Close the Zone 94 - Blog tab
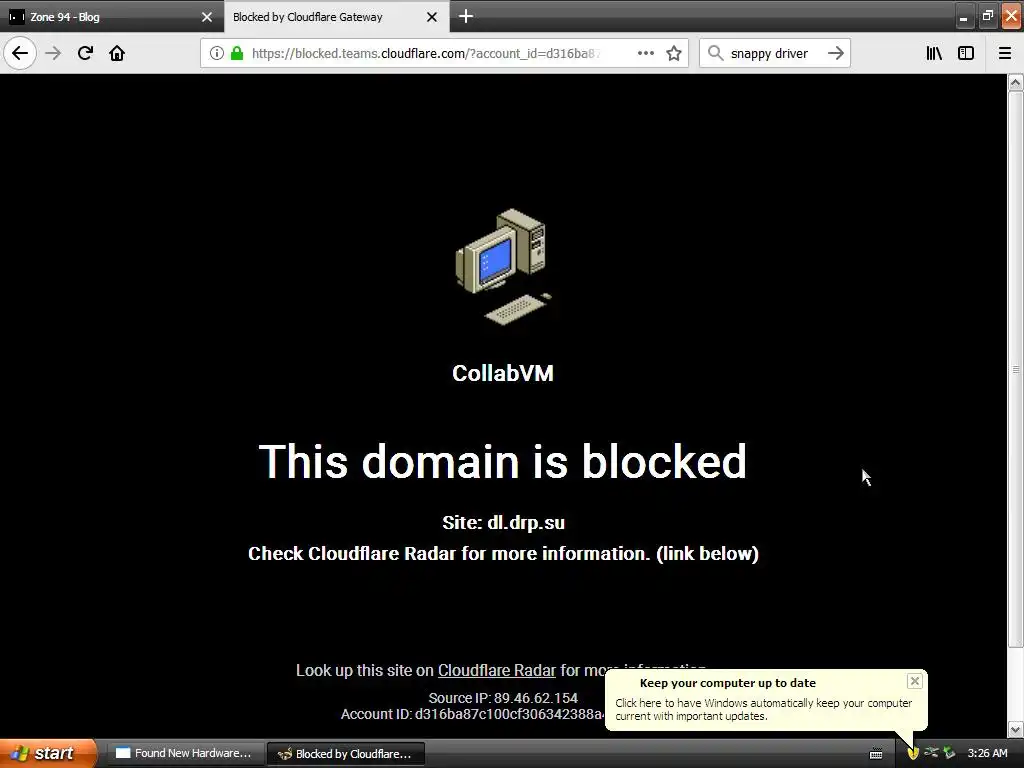Viewport: 1024px width, 768px height. pos(207,17)
